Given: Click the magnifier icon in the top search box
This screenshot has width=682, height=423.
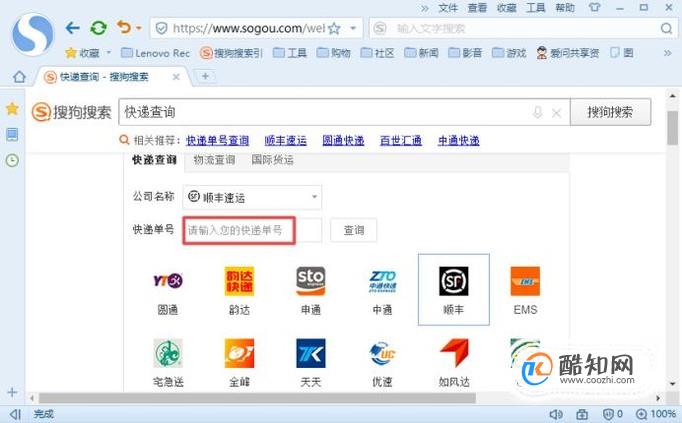Looking at the screenshot, I should (x=666, y=29).
